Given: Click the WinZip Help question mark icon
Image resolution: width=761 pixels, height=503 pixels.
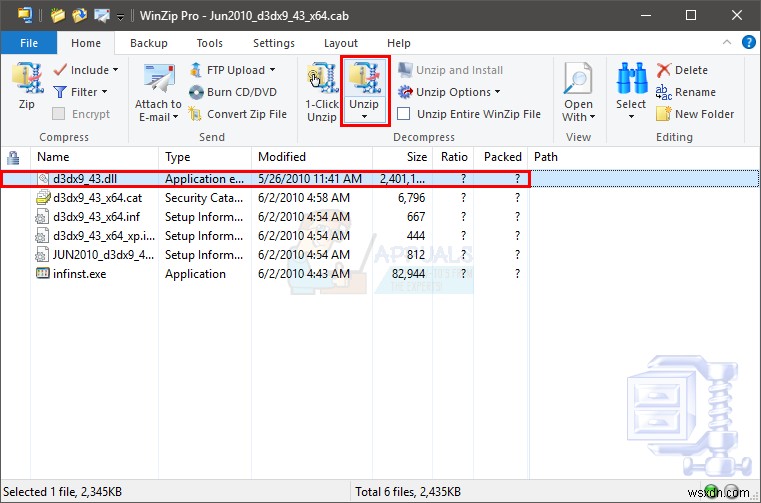Looking at the screenshot, I should pyautogui.click(x=749, y=42).
